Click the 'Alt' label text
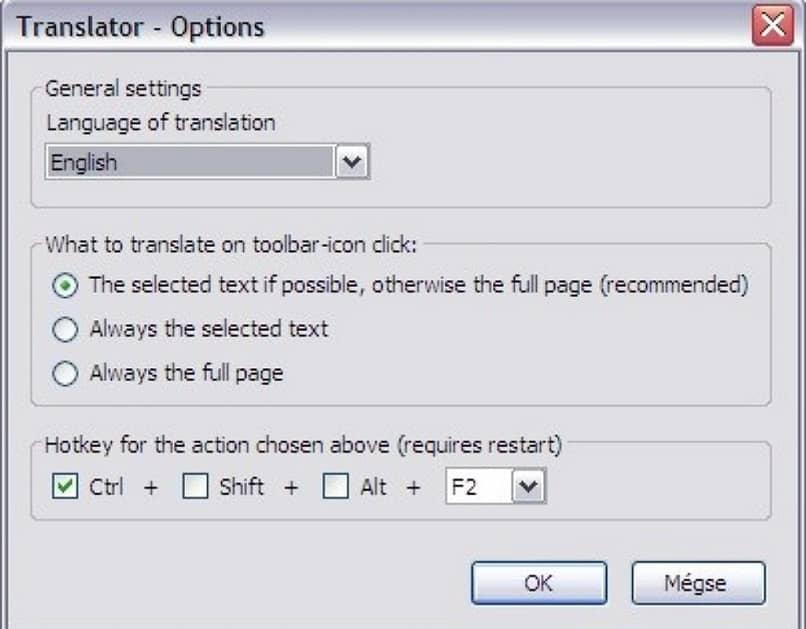806x629 pixels. click(x=373, y=487)
